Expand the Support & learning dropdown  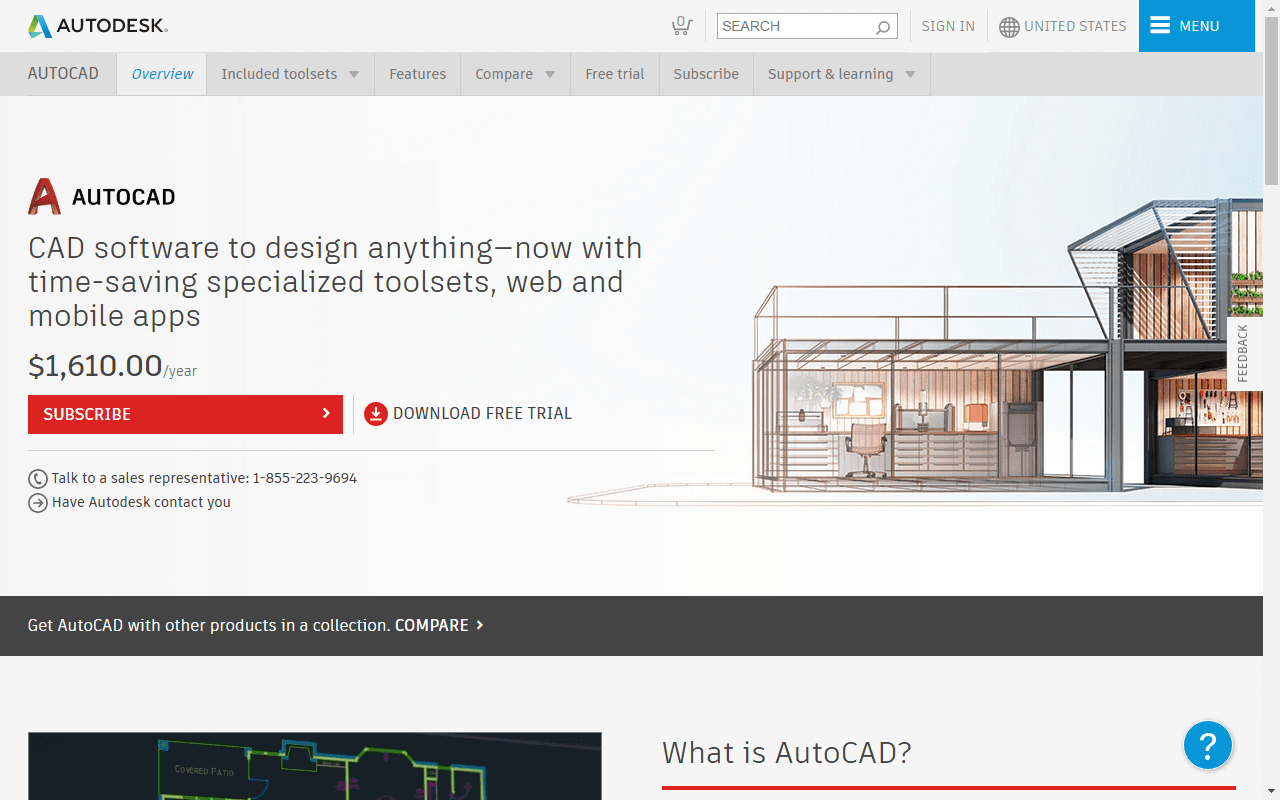pyautogui.click(x=841, y=74)
